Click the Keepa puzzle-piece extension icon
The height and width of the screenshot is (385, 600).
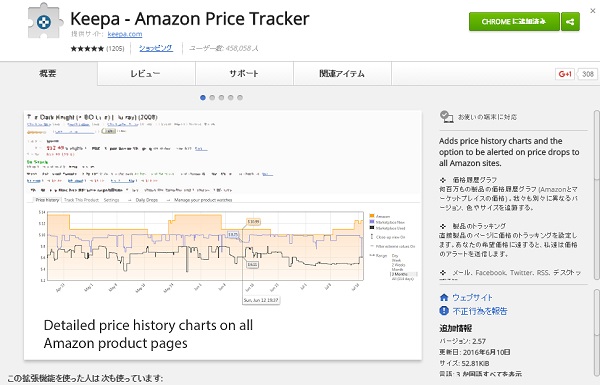pyautogui.click(x=45, y=21)
